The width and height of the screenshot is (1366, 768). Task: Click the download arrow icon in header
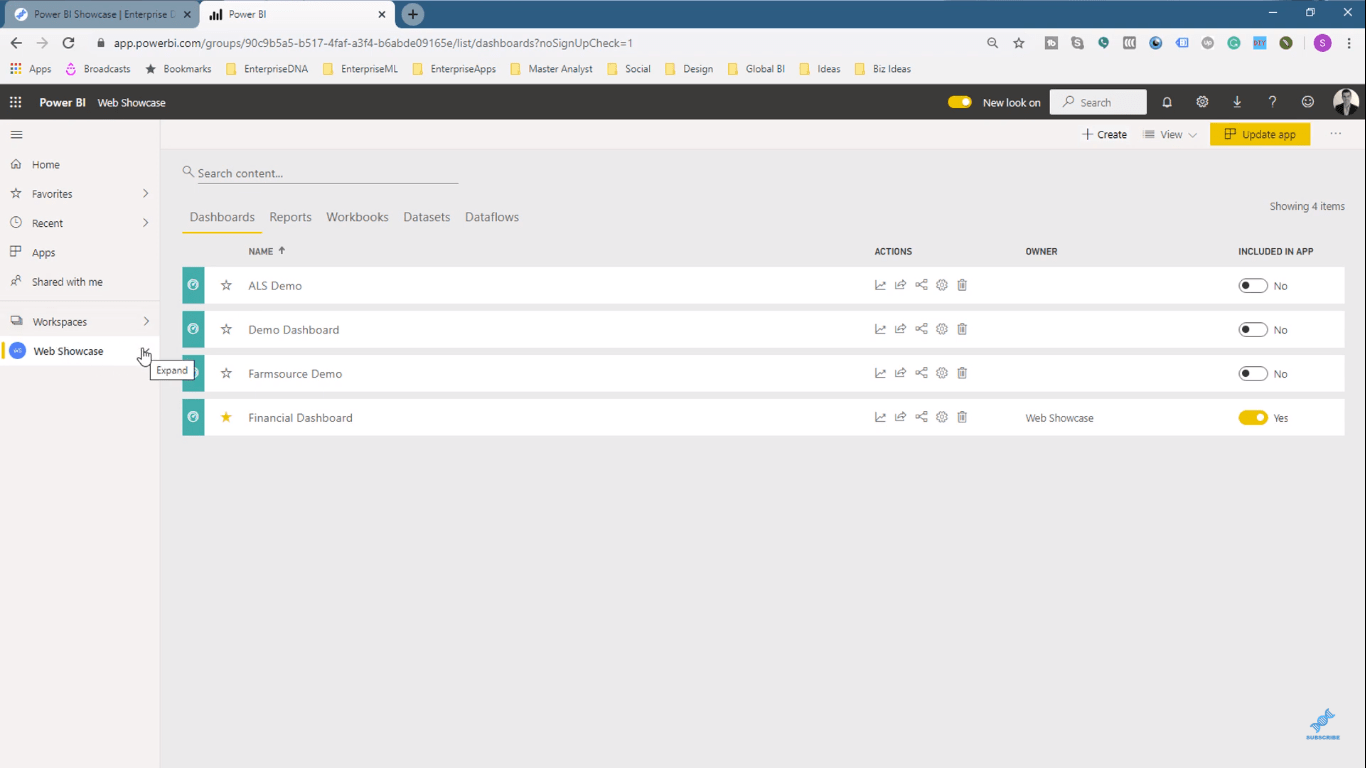[1237, 102]
